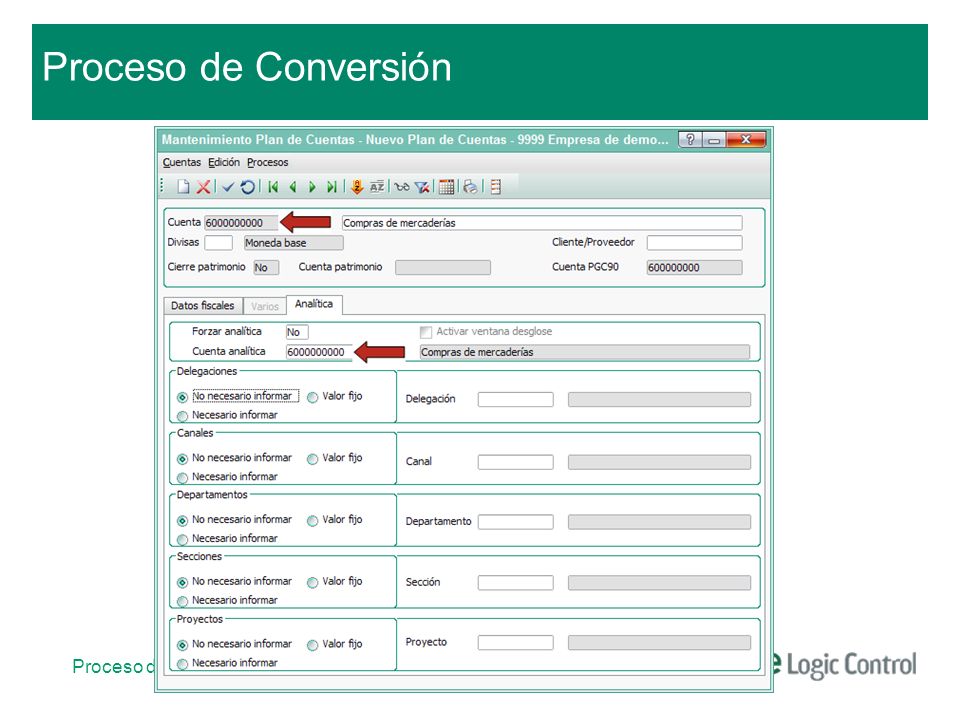Go to the previous record
The width and height of the screenshot is (960, 720).
tap(293, 187)
